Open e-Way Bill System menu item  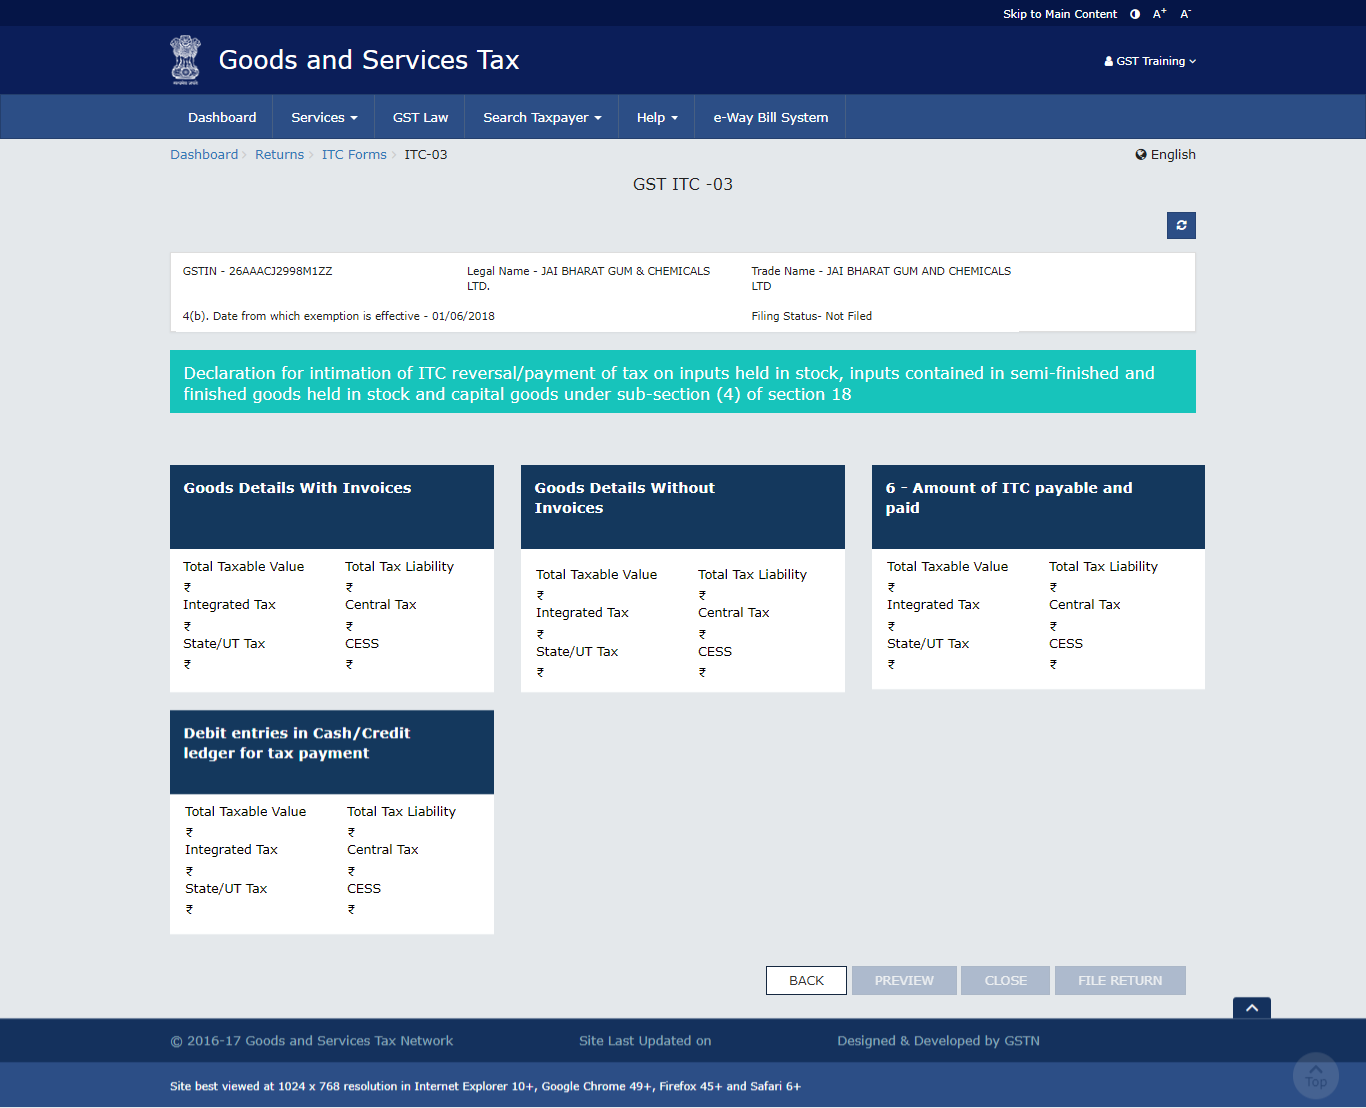771,117
